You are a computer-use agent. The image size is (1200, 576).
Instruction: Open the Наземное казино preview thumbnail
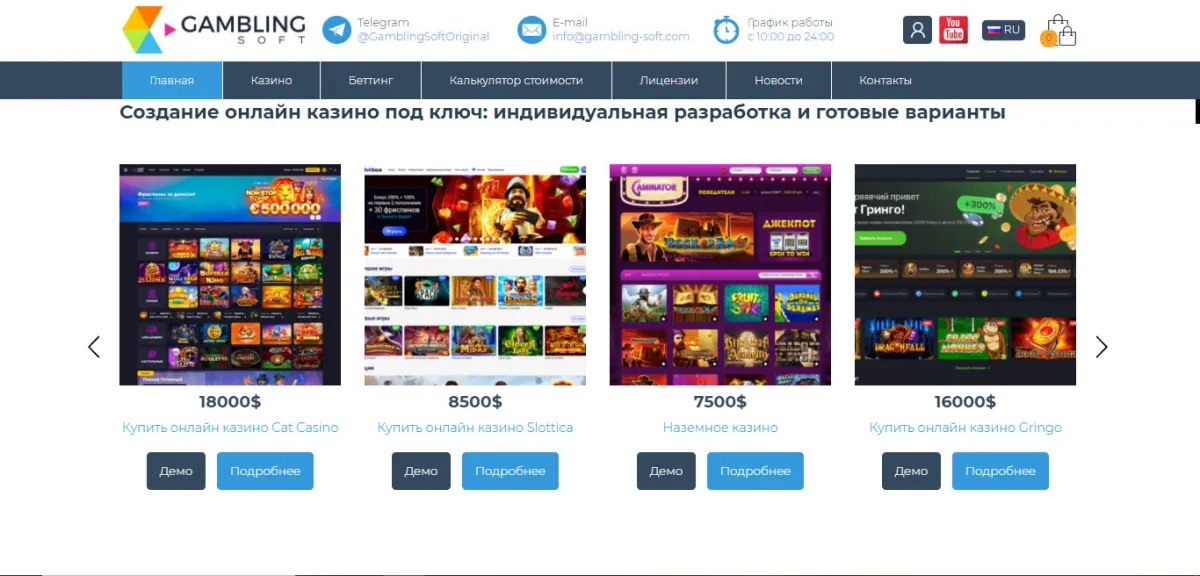coord(720,275)
